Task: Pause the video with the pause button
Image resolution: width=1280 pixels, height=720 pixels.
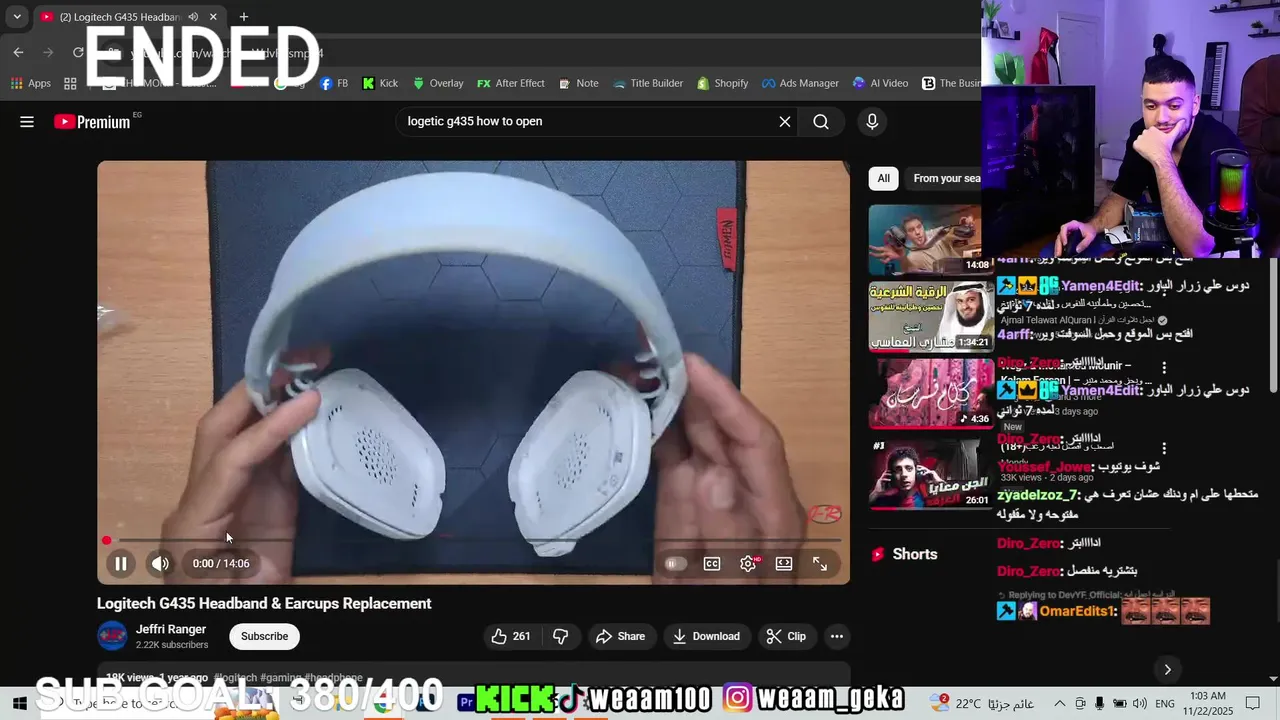Action: pos(120,564)
